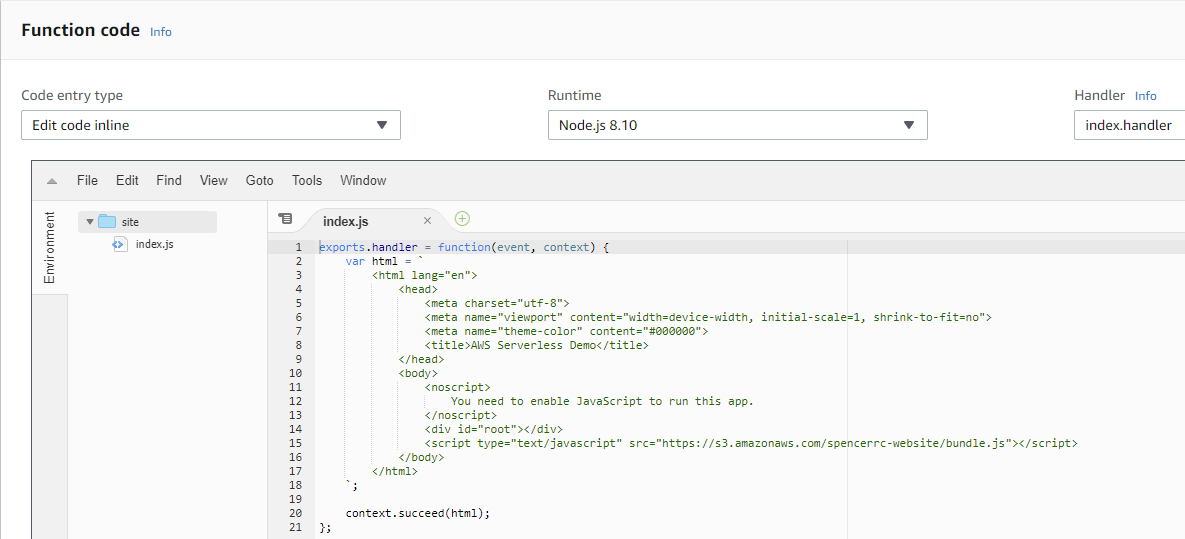Click the index.js file icon in the tree
The image size is (1185, 539).
click(x=120, y=244)
